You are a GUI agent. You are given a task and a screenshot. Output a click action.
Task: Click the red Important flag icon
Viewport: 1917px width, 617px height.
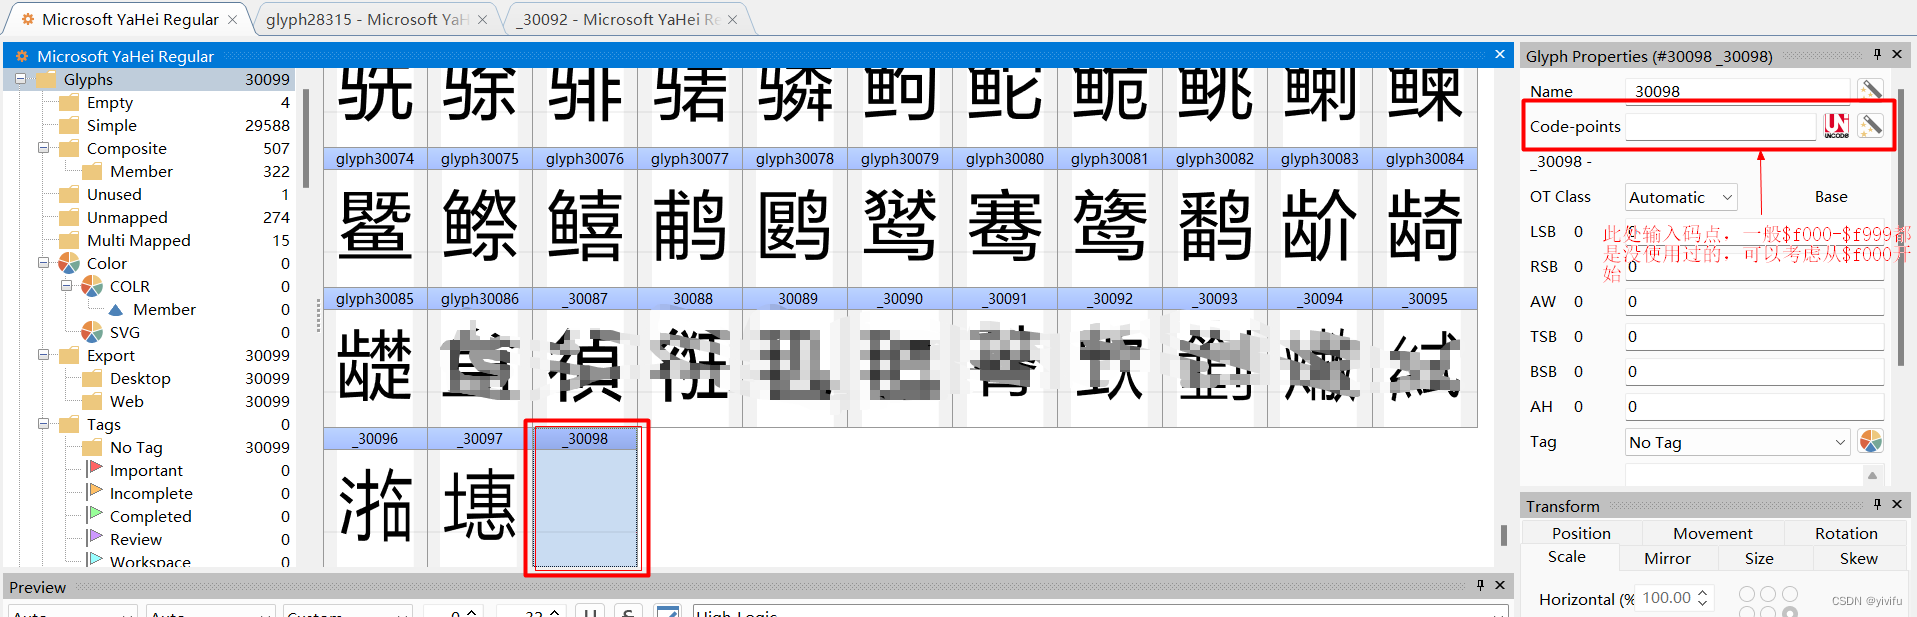click(x=95, y=469)
